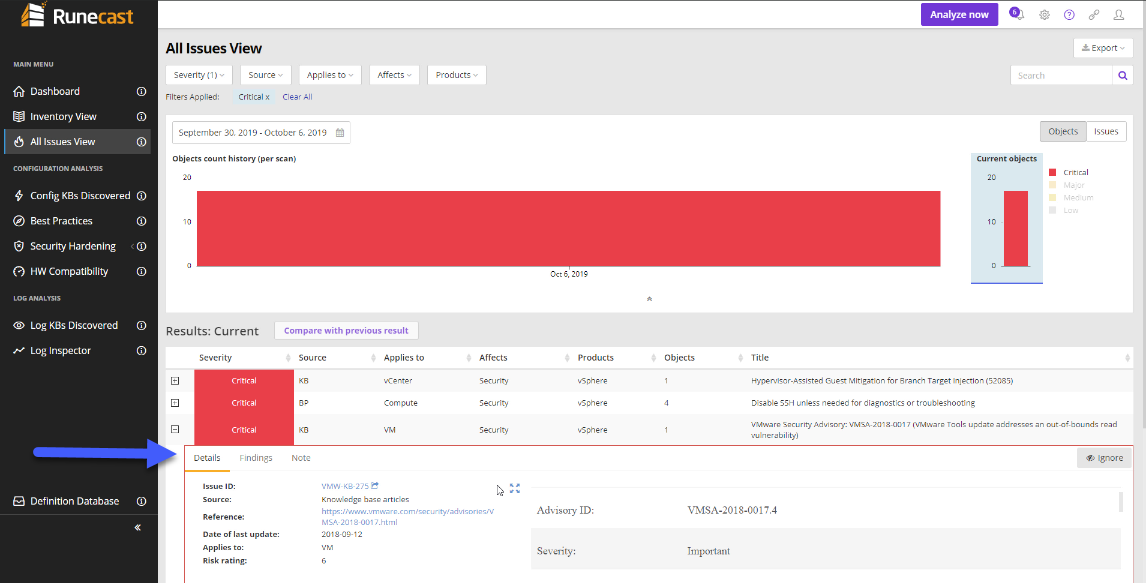Open settings gear icon in top bar
The image size is (1146, 583).
pos(1044,15)
